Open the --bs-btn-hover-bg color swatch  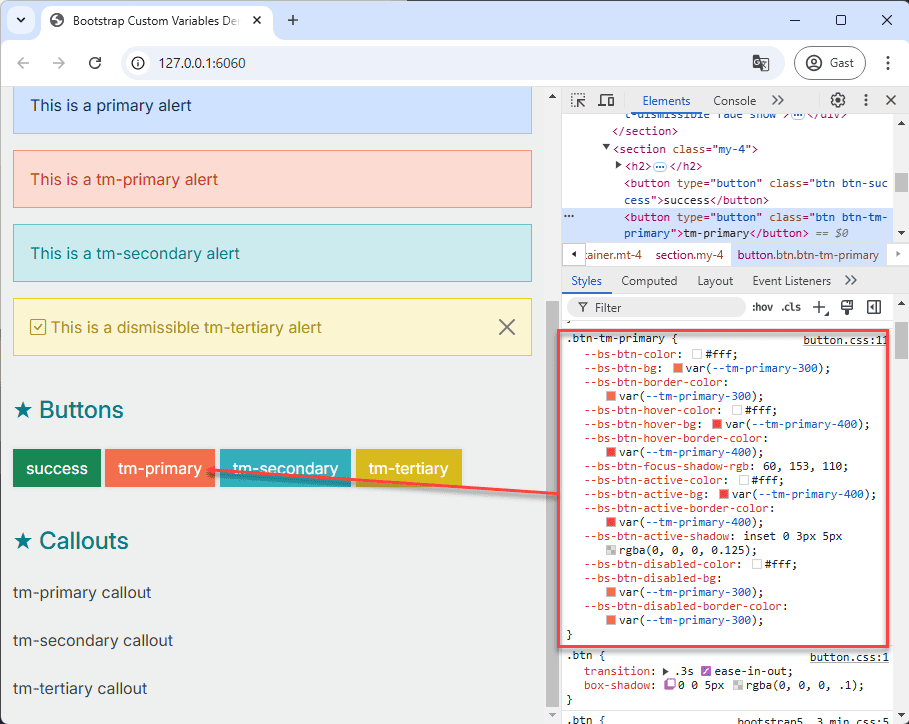(x=717, y=424)
